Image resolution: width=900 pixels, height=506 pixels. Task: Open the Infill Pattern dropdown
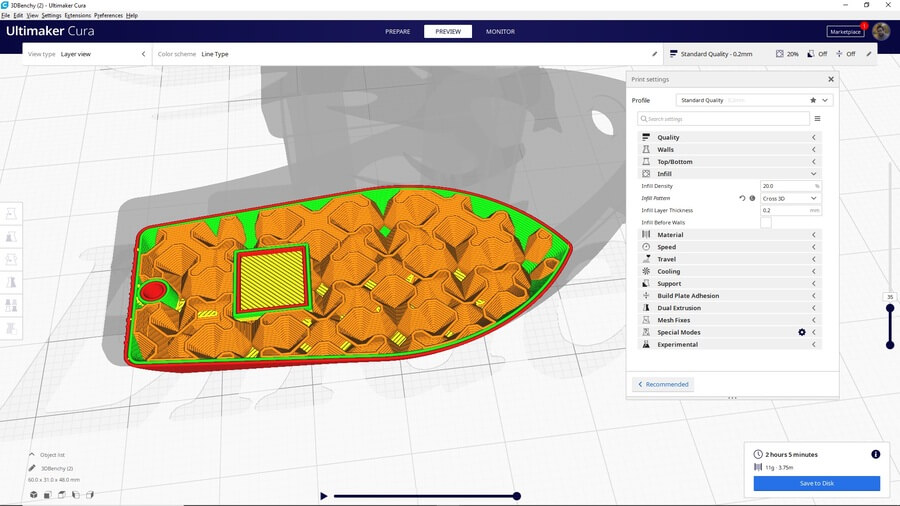click(790, 198)
